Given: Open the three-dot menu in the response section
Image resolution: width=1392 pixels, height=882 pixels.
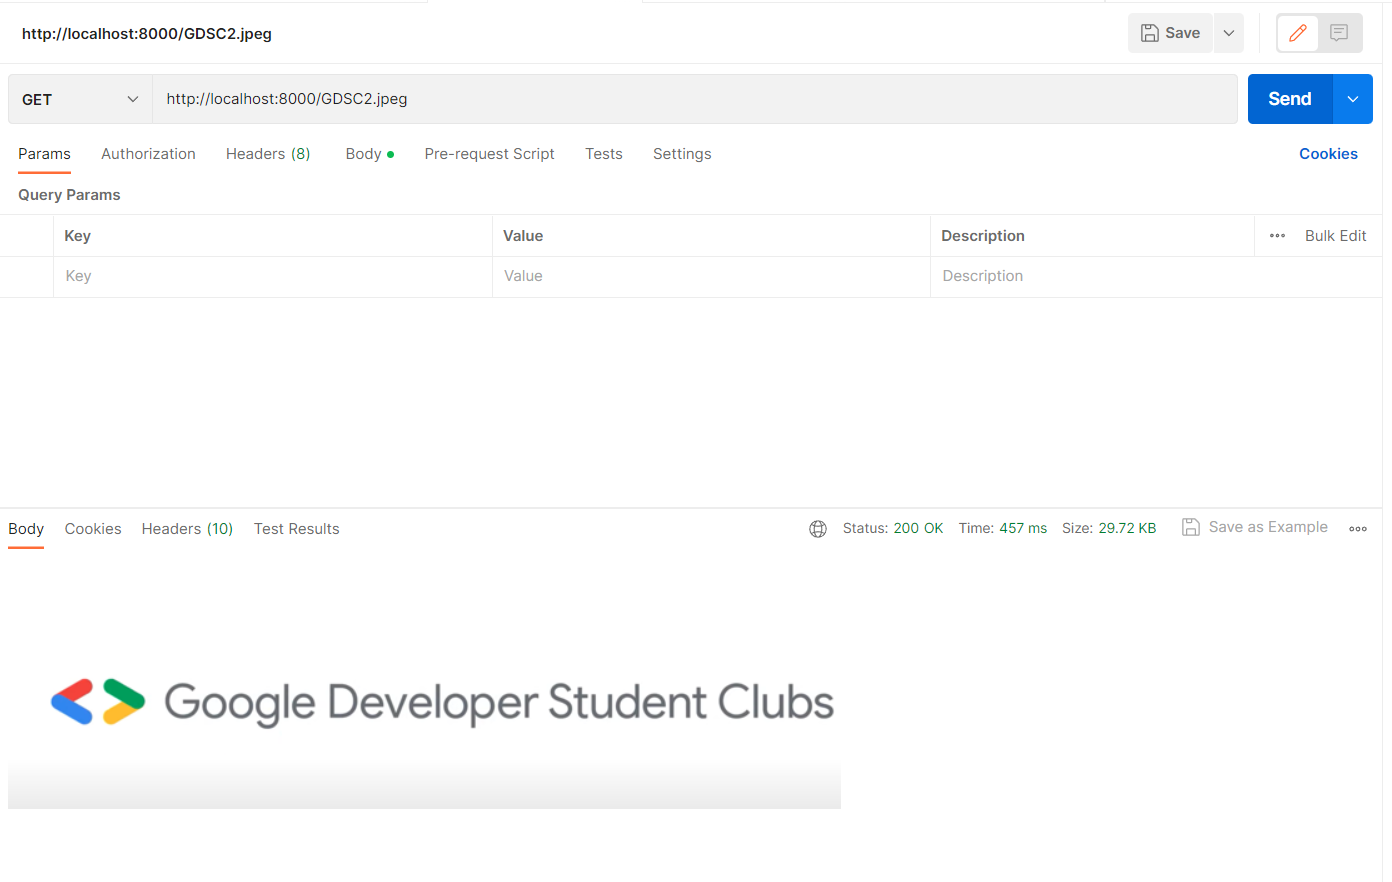Looking at the screenshot, I should click(1357, 528).
